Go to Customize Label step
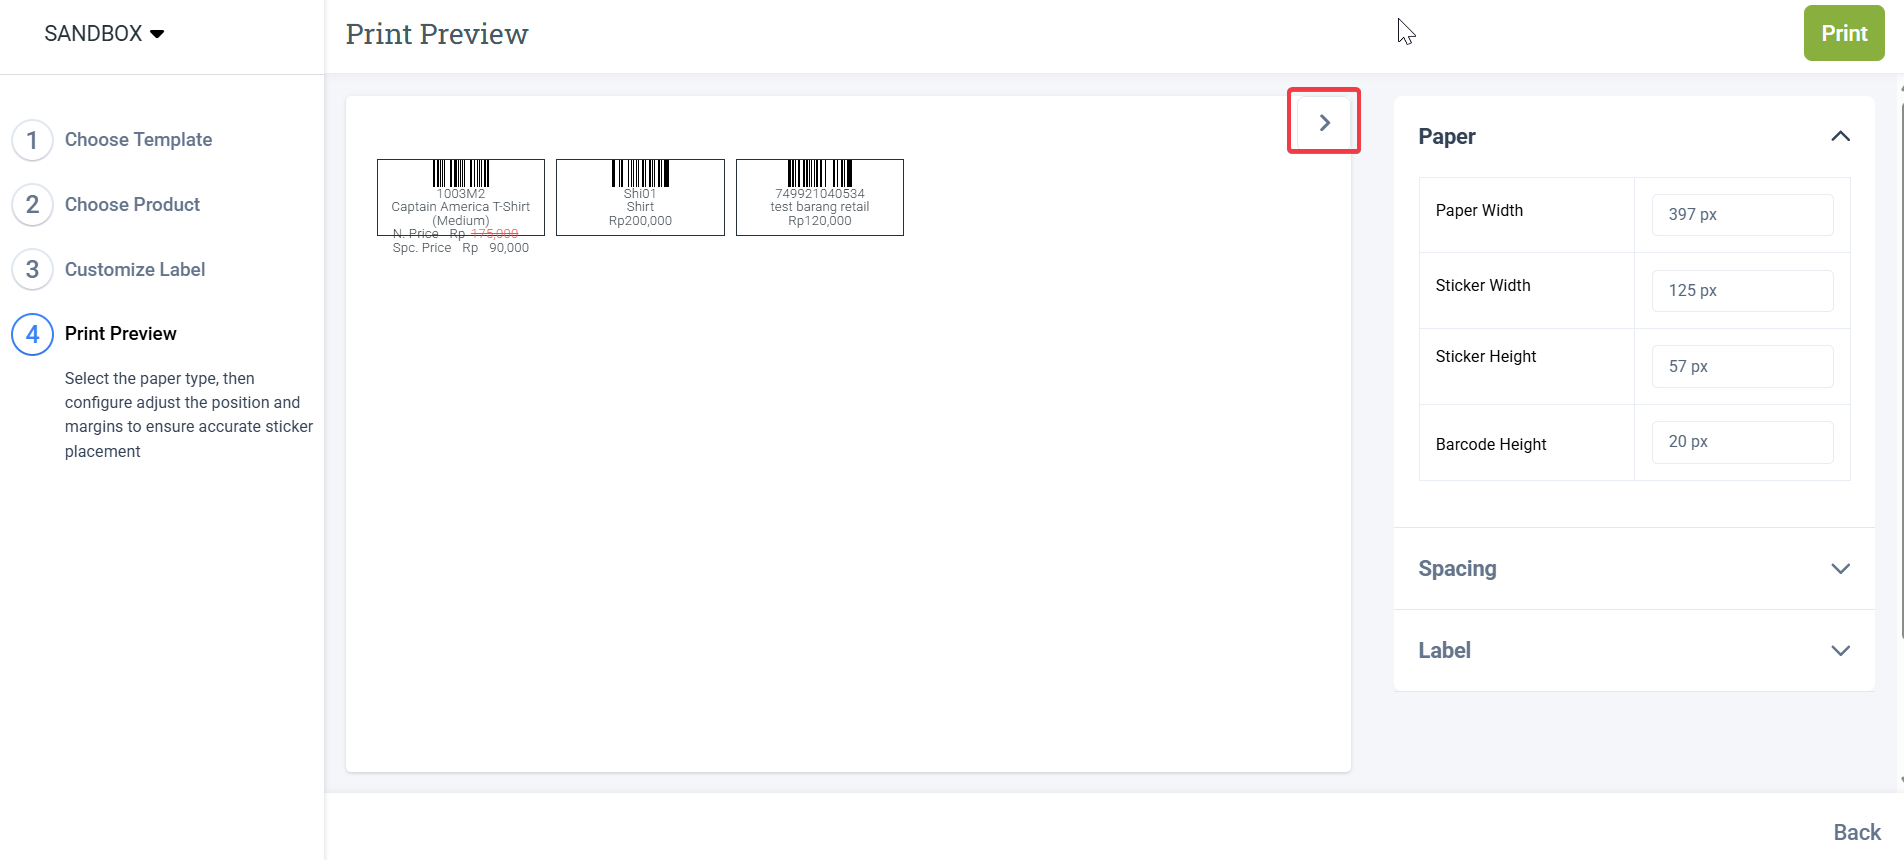The width and height of the screenshot is (1904, 860). 135,270
